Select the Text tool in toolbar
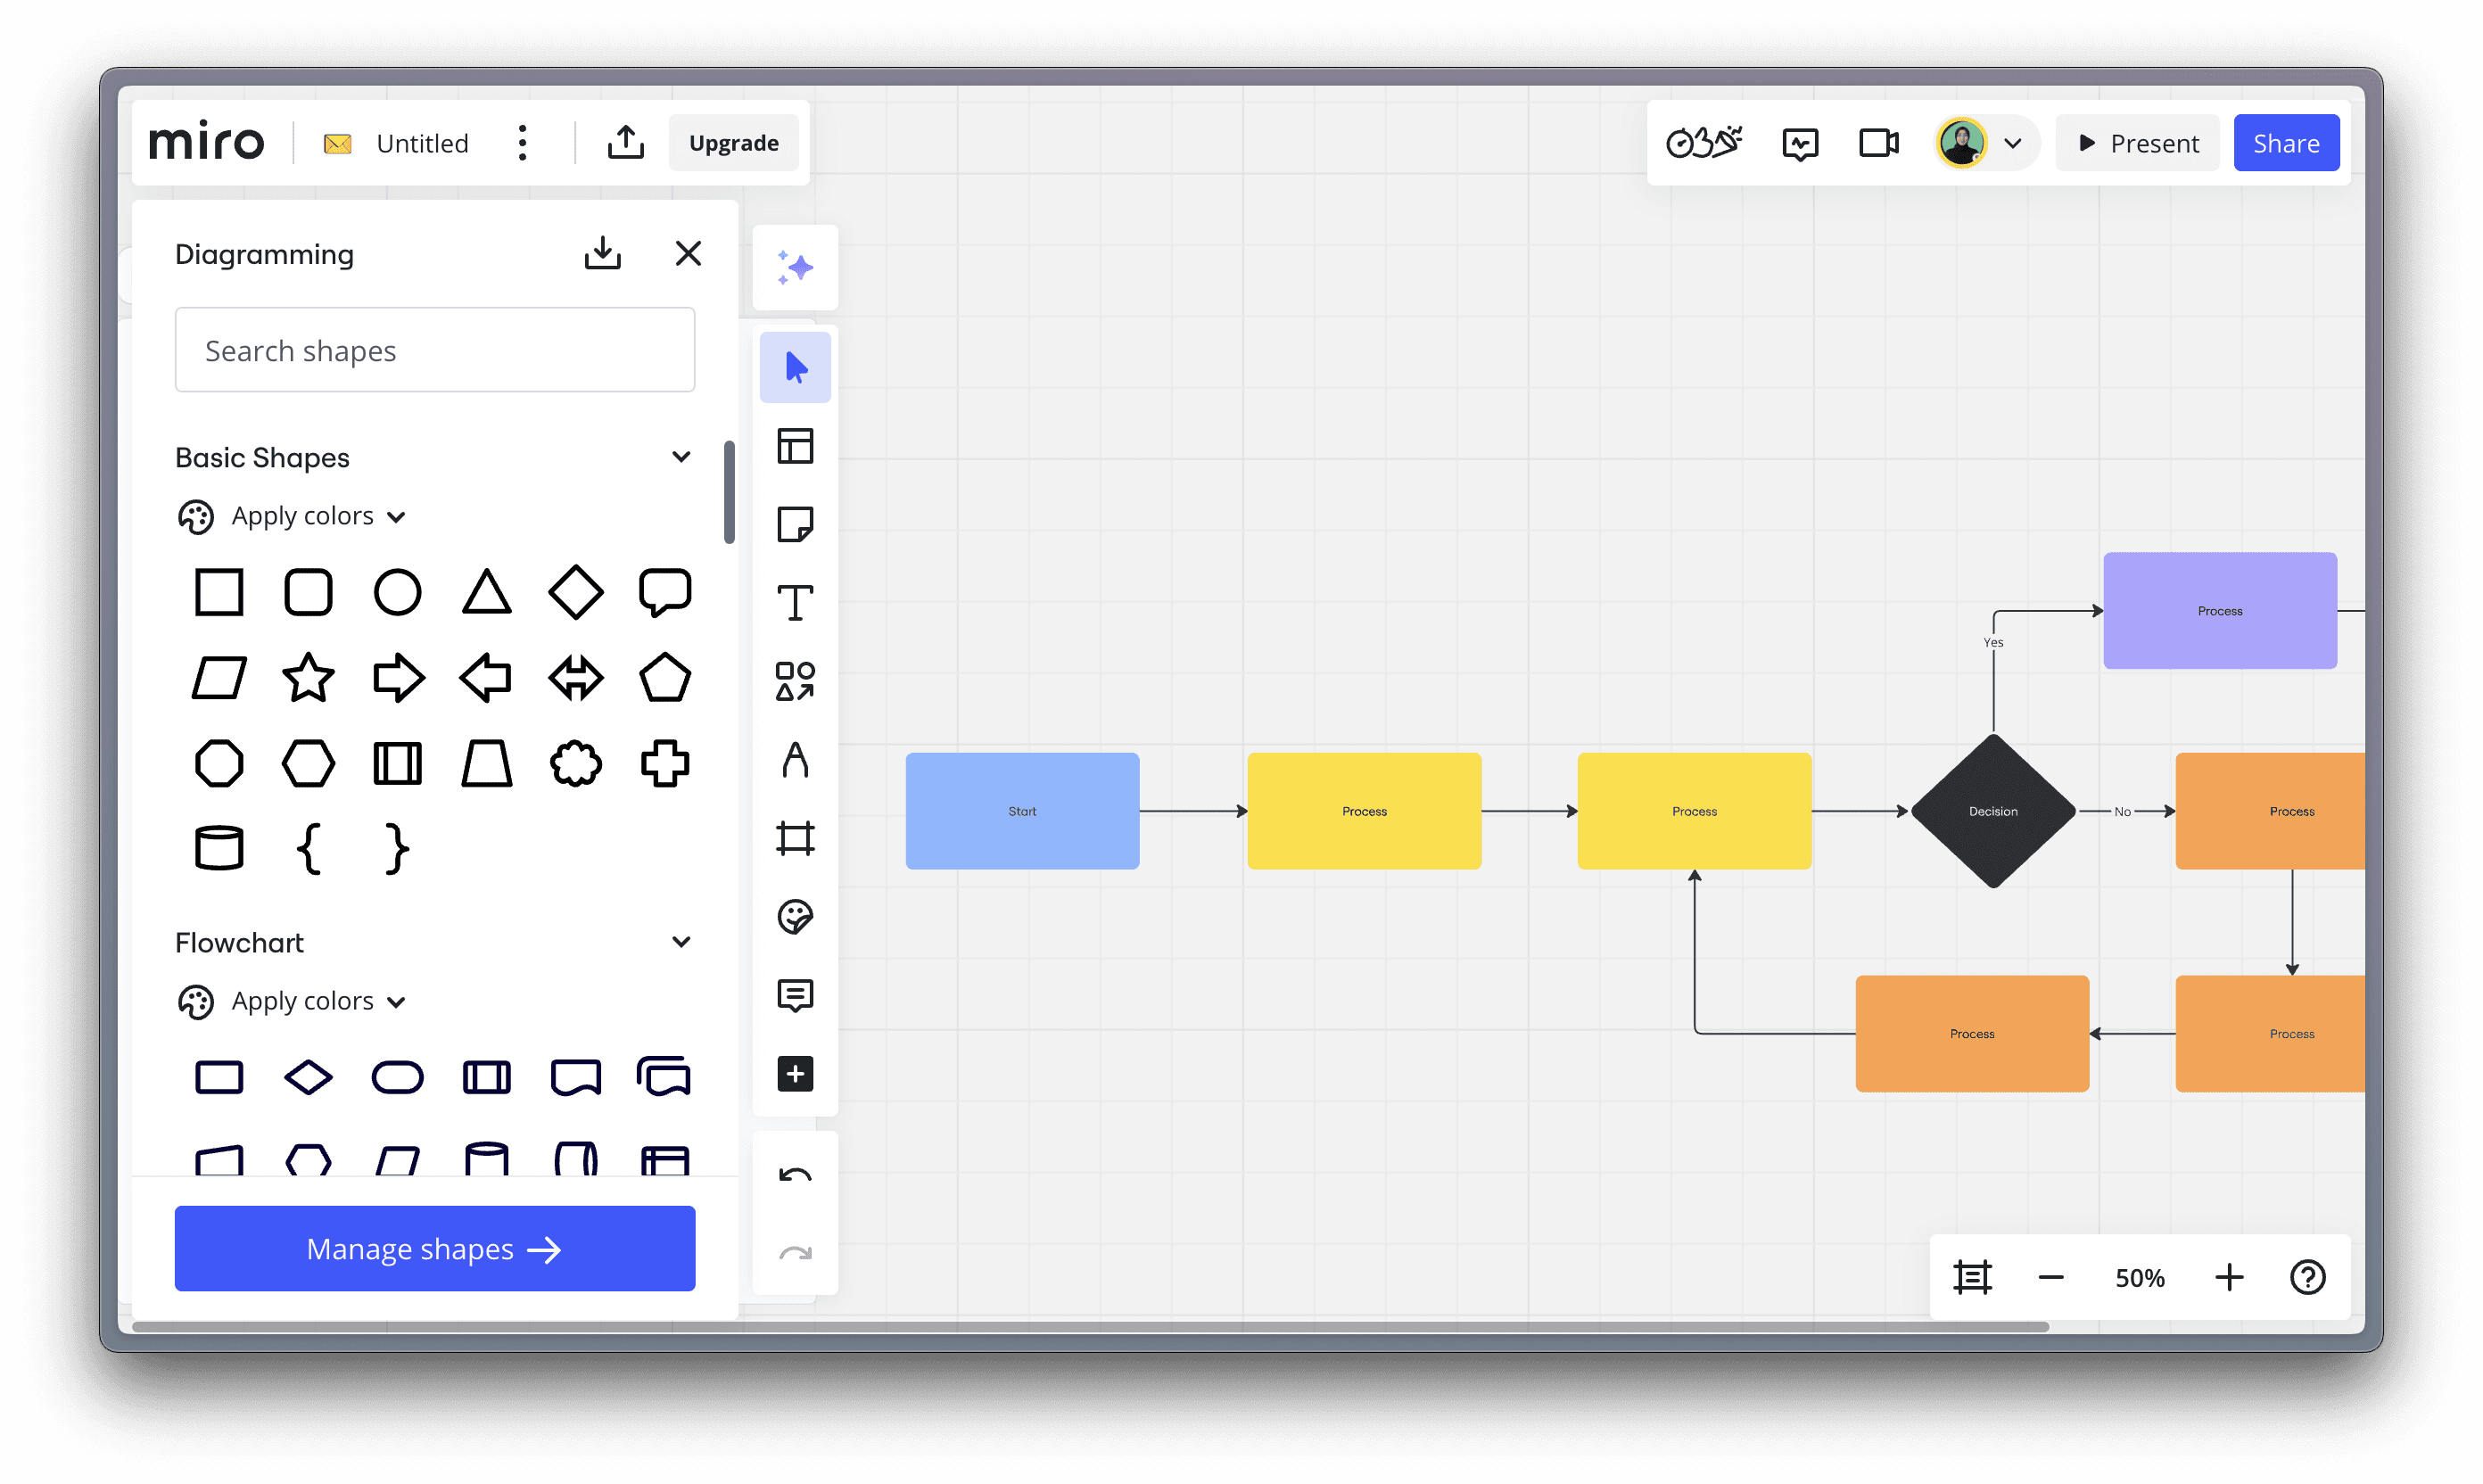2483x1484 pixels. 795,602
